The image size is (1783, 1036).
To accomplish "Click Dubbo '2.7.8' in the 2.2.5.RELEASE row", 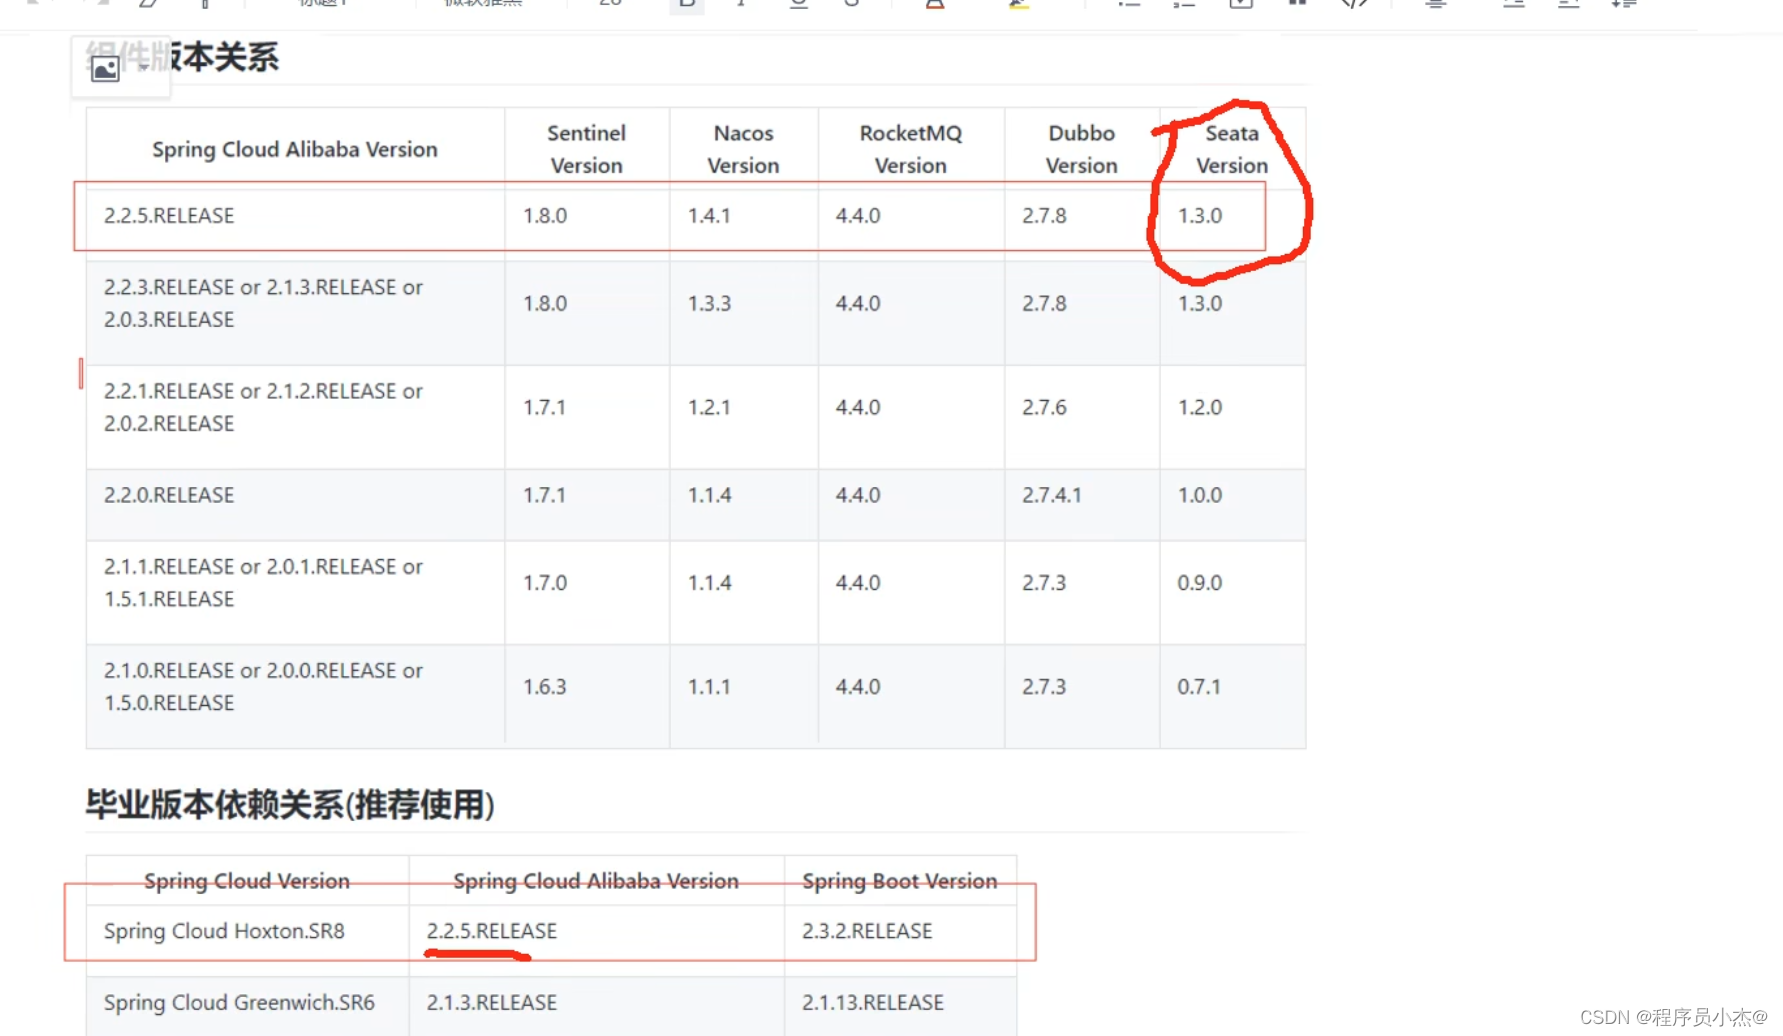I will pyautogui.click(x=1044, y=216).
